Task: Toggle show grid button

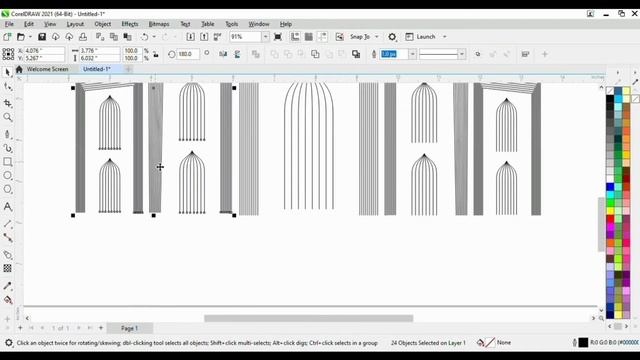Action: point(309,37)
